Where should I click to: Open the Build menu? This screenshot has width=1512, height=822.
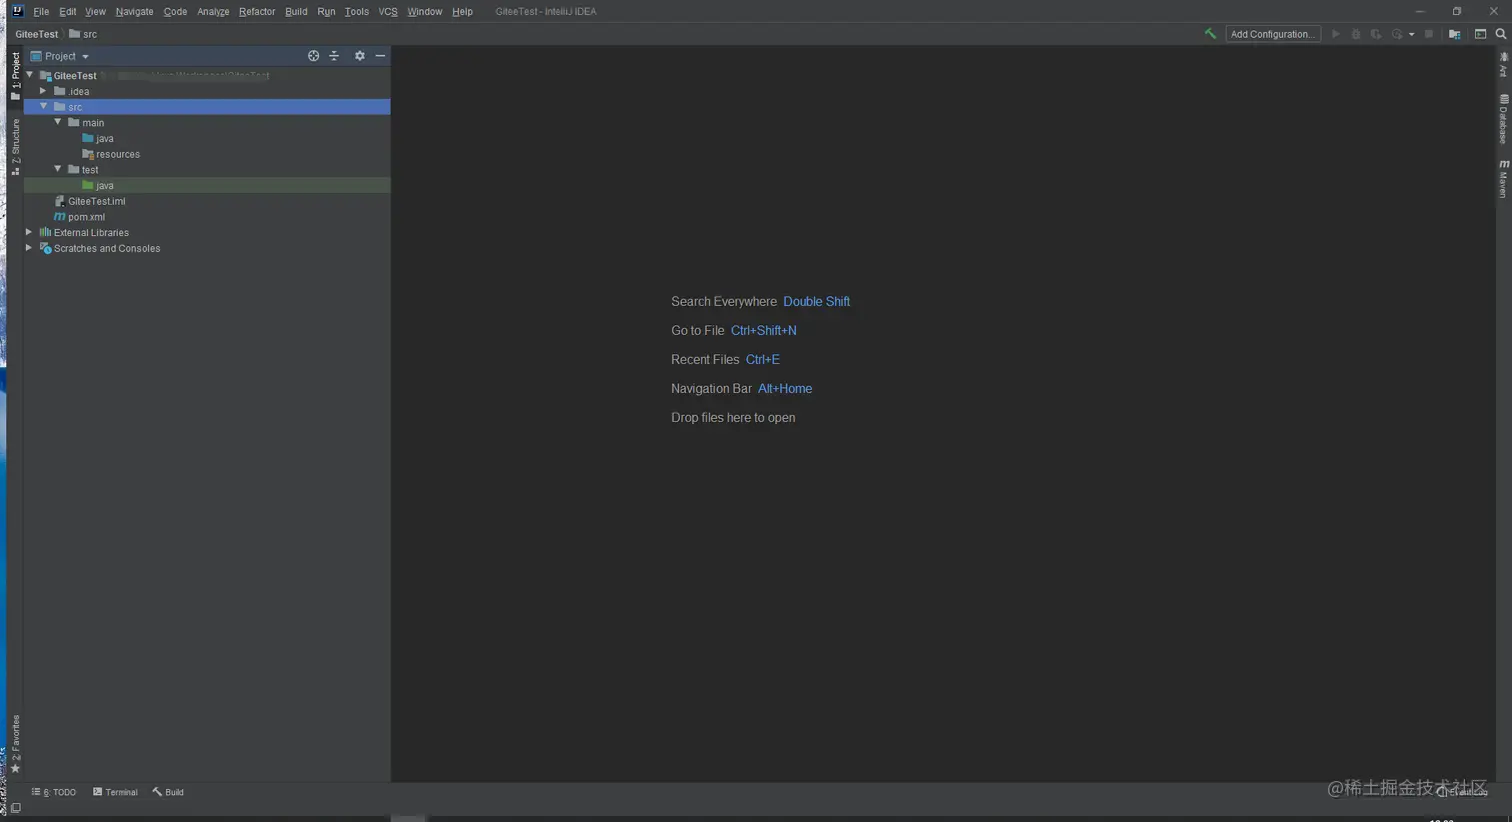296,12
